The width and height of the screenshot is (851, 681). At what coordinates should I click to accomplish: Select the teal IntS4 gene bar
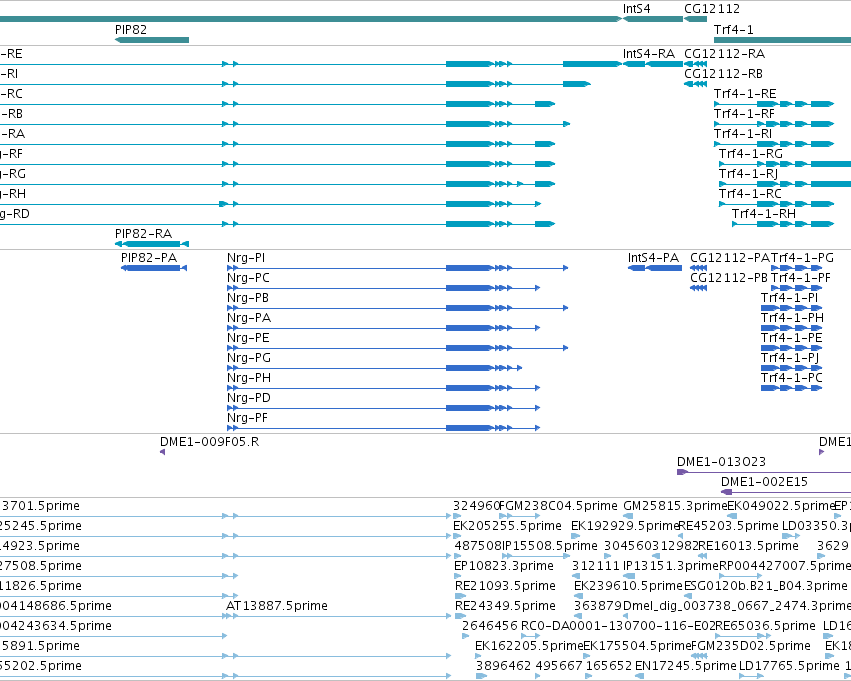coord(653,19)
